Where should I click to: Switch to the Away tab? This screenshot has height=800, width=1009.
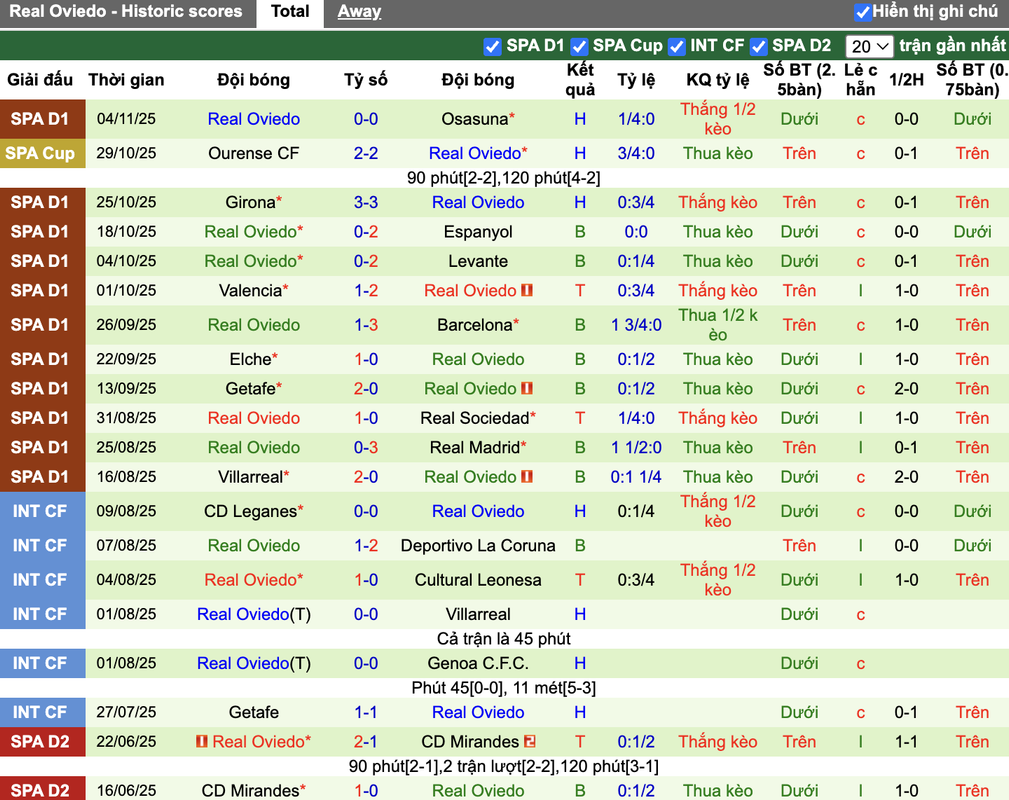pyautogui.click(x=359, y=12)
